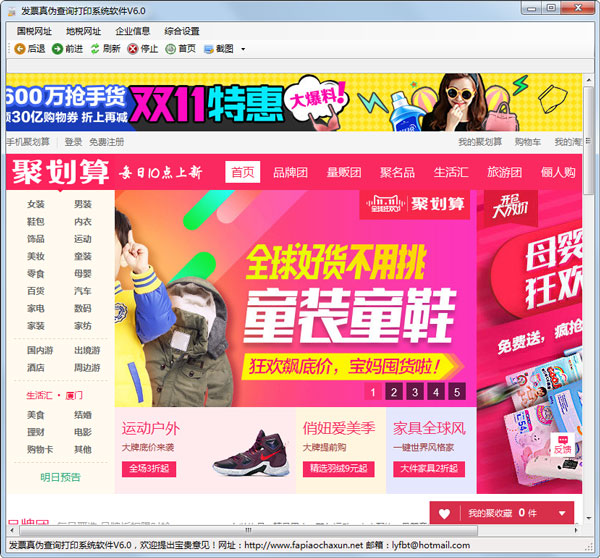This screenshot has width=600, height=558.
Task: Open the 我的聚划算 link
Action: pos(480,142)
